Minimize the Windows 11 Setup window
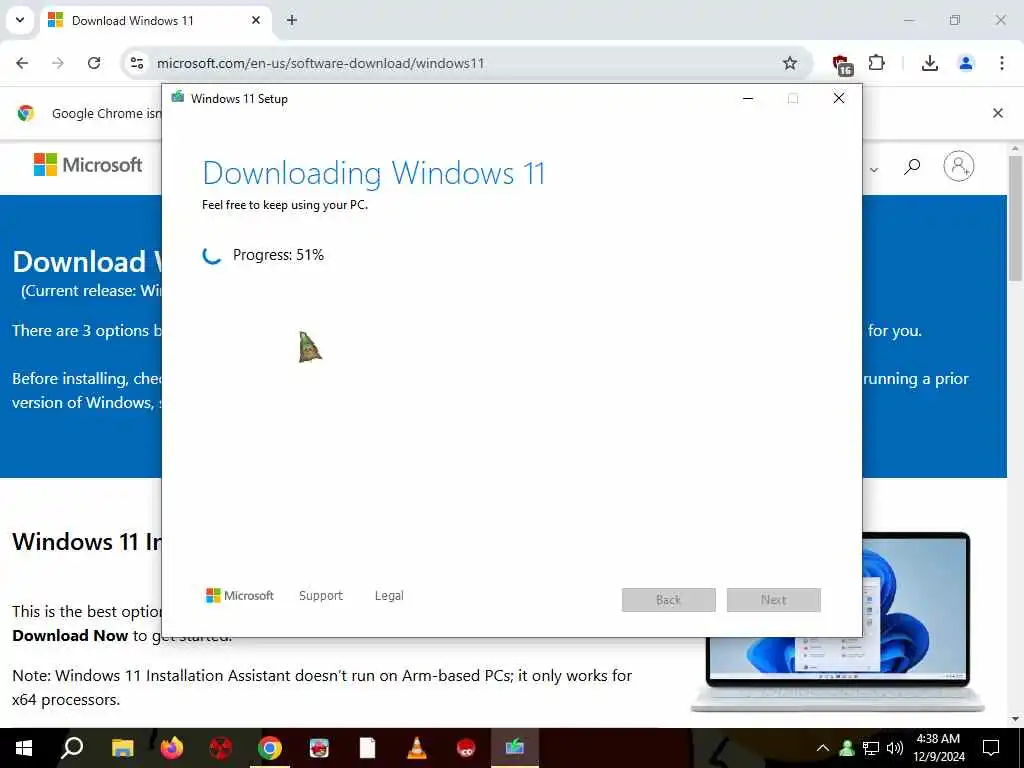This screenshot has height=768, width=1024. click(748, 99)
